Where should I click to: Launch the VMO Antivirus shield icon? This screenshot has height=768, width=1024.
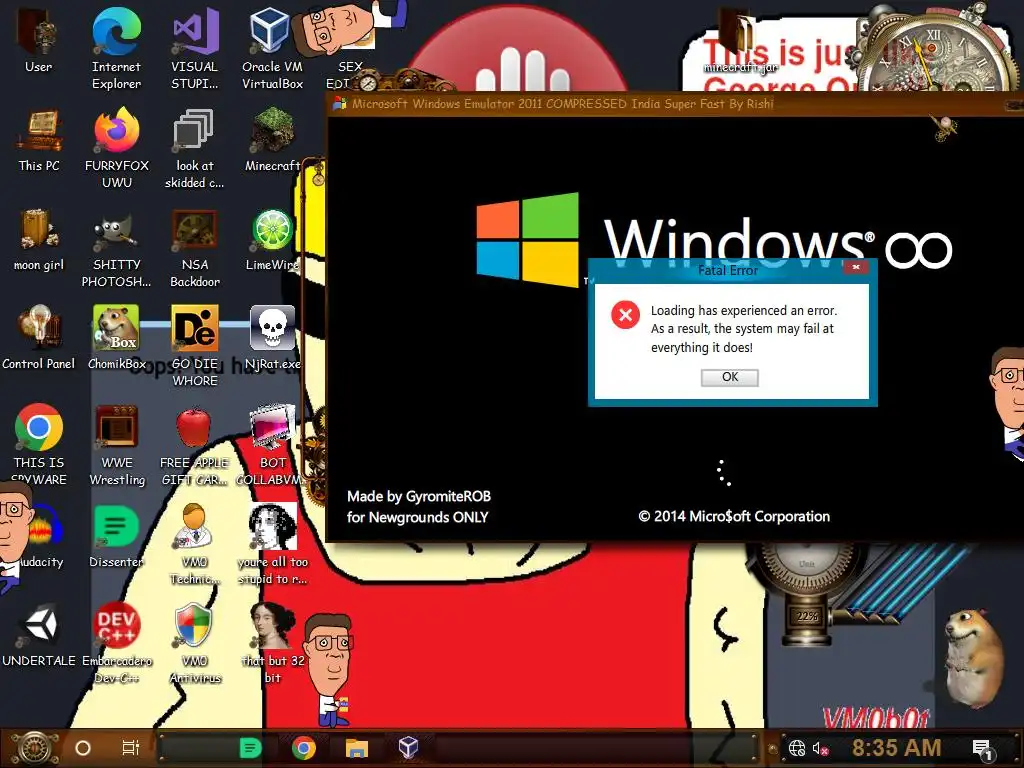coord(195,643)
